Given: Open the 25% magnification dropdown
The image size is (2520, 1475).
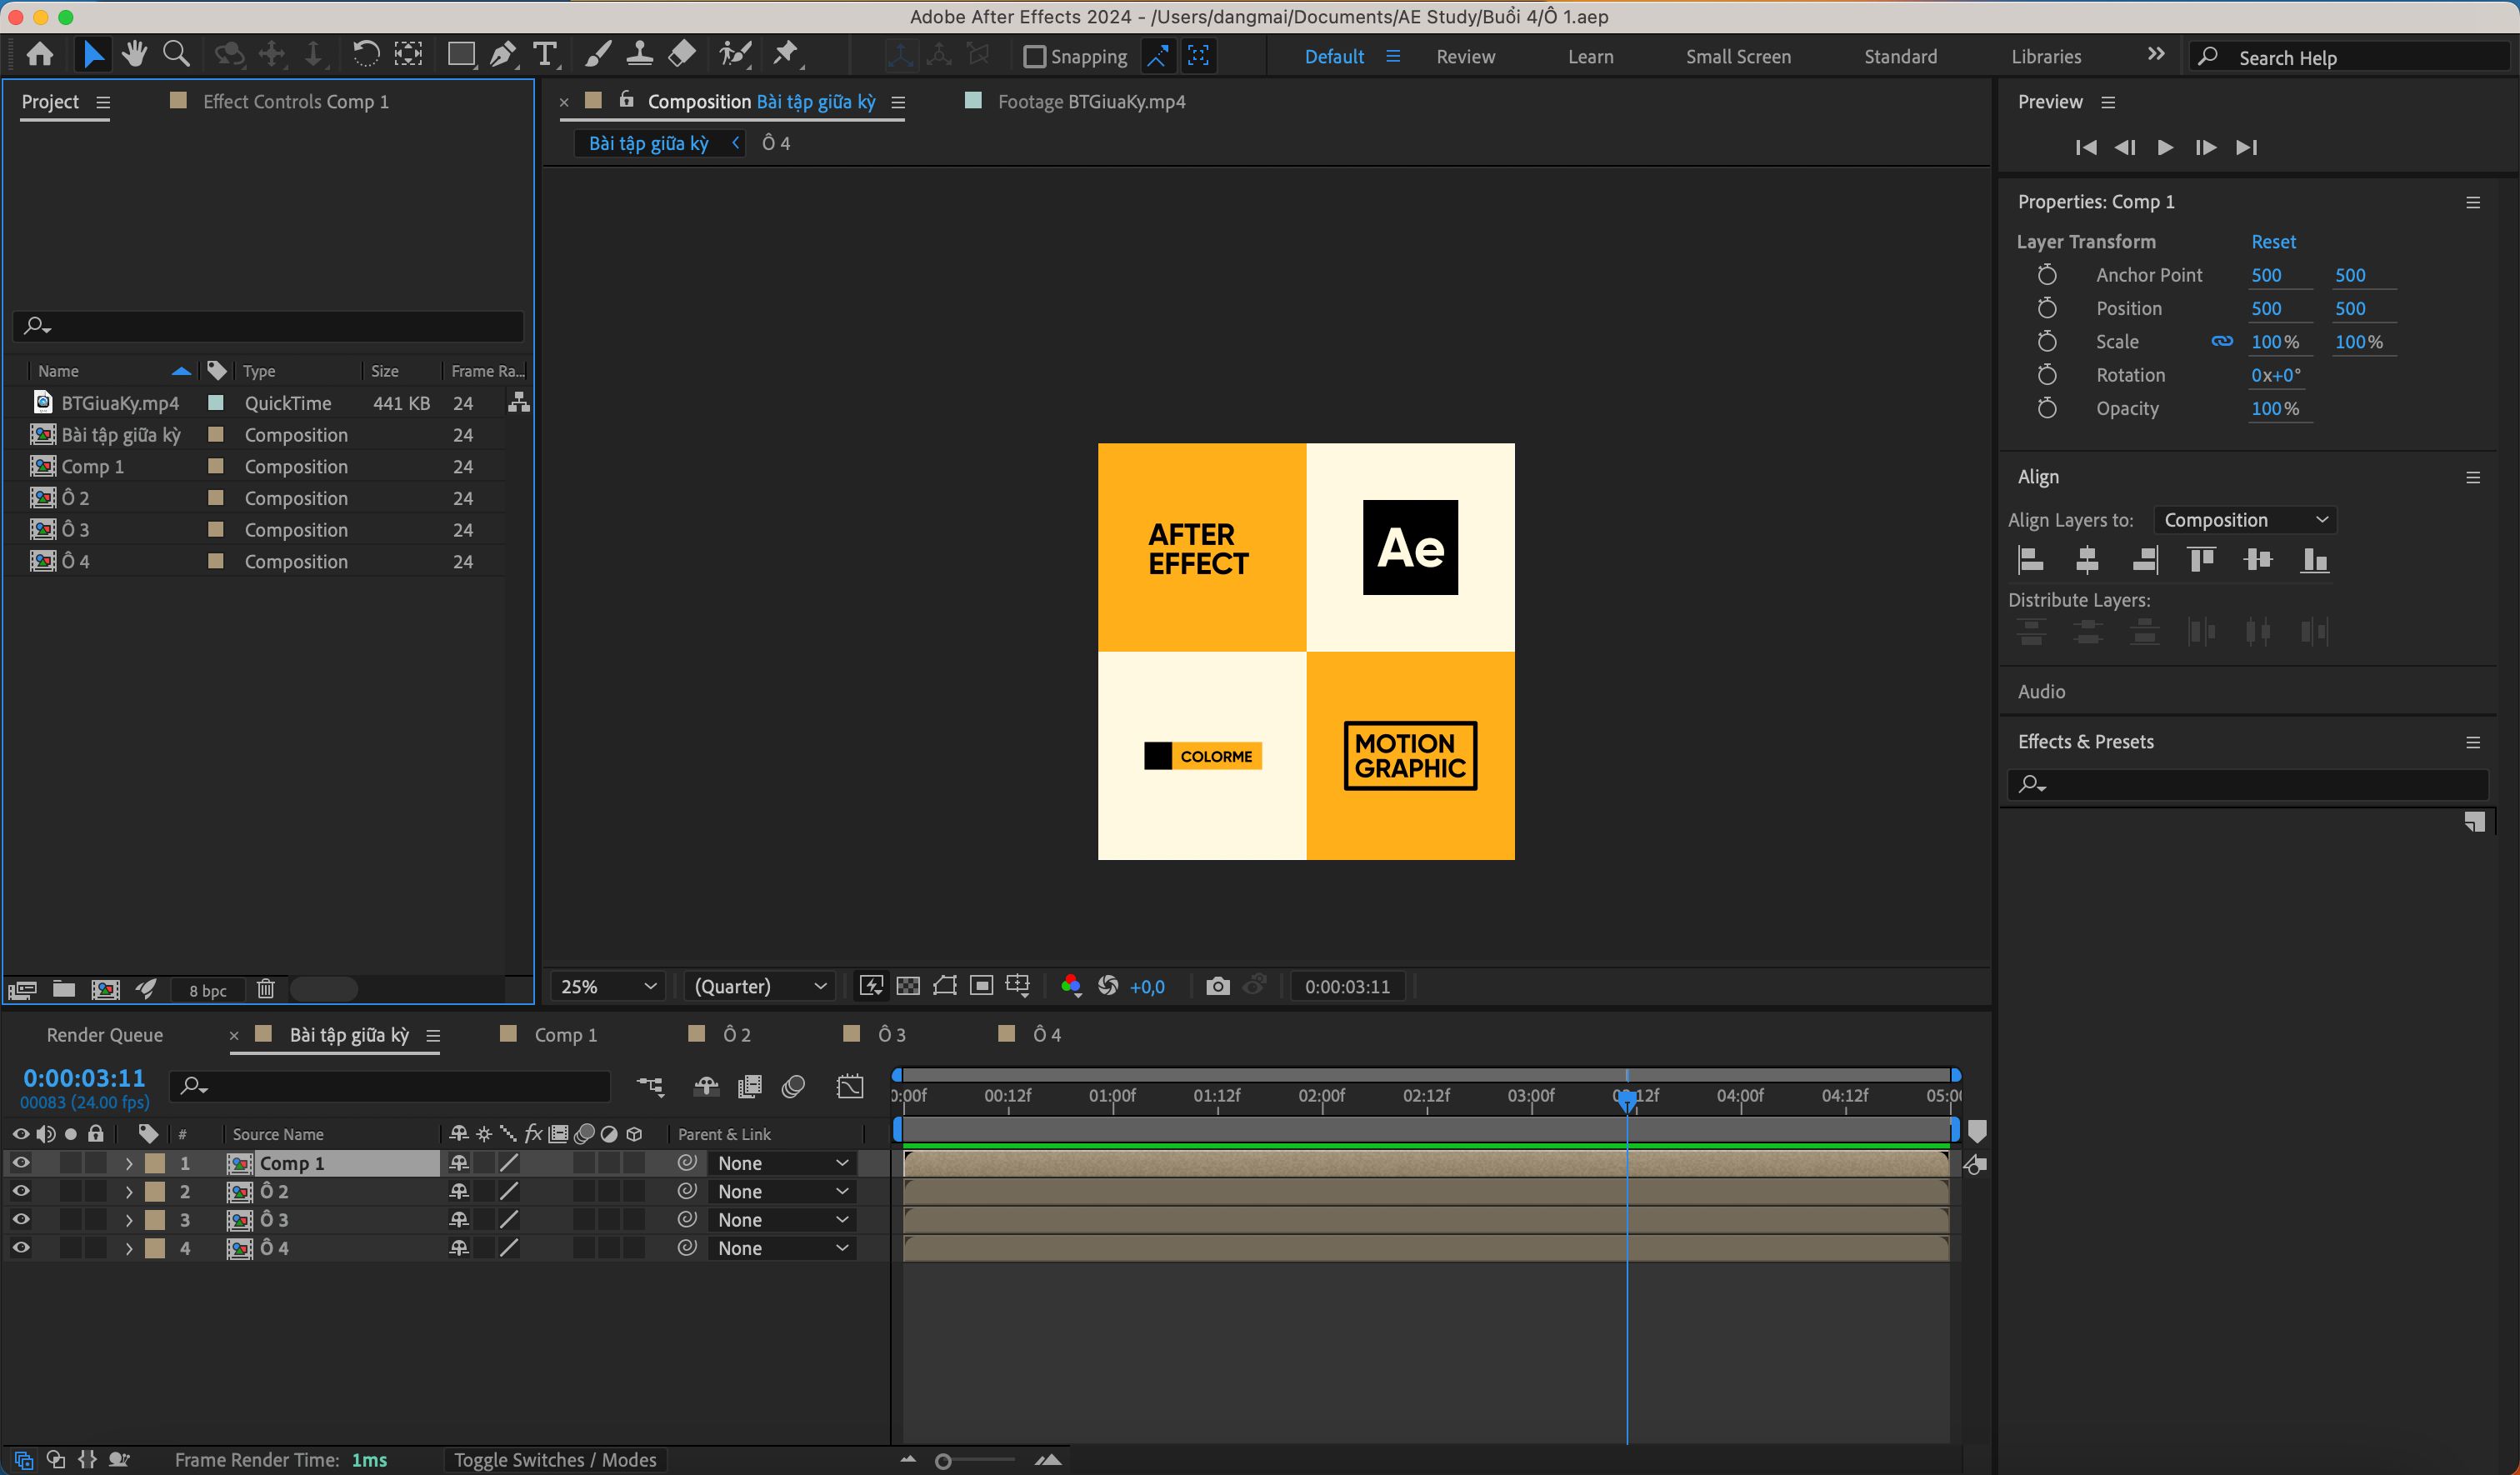Looking at the screenshot, I should 608,986.
